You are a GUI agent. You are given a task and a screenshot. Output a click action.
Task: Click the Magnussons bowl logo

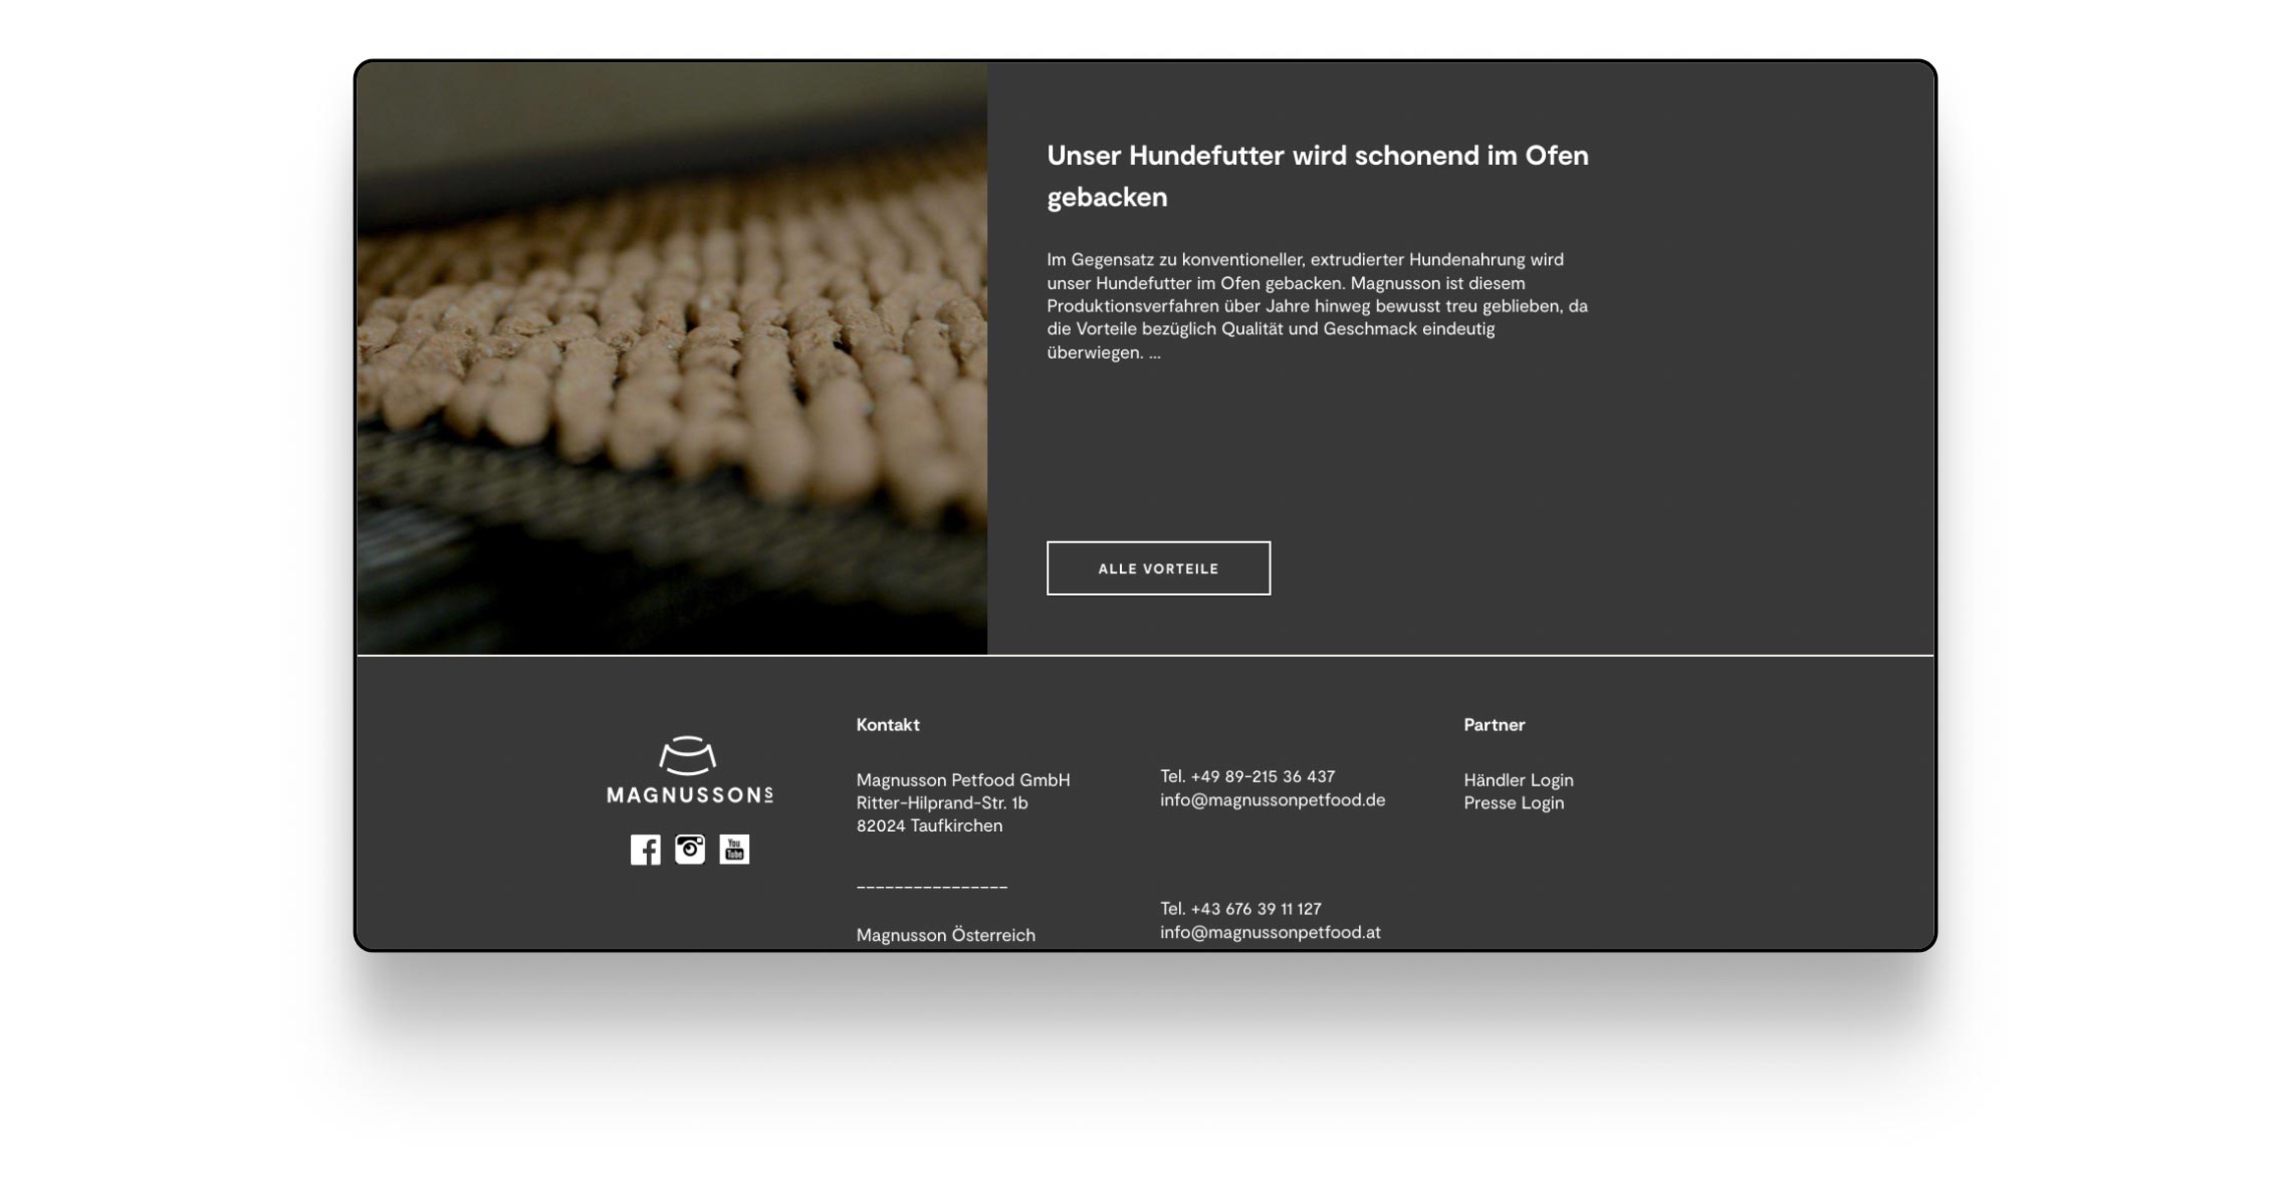(689, 770)
